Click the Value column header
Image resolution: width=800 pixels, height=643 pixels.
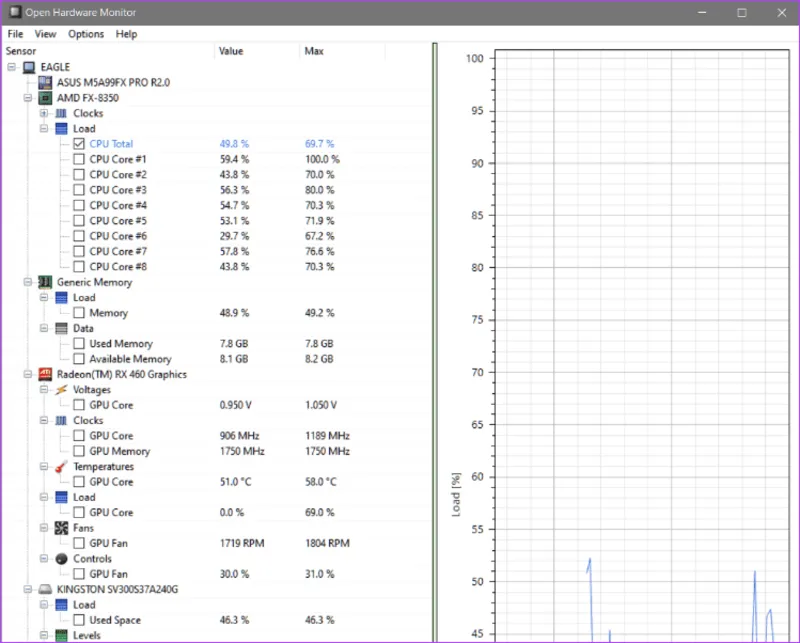click(x=257, y=51)
